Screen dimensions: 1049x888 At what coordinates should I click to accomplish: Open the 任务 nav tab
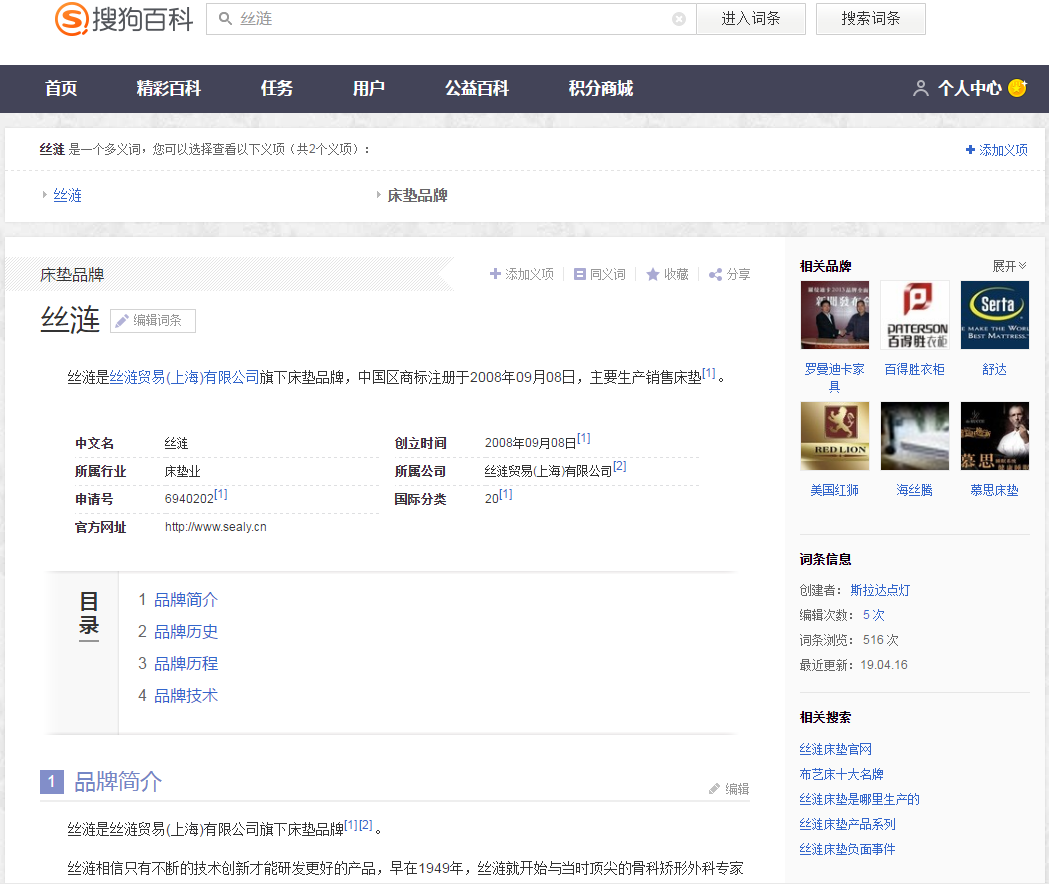277,88
